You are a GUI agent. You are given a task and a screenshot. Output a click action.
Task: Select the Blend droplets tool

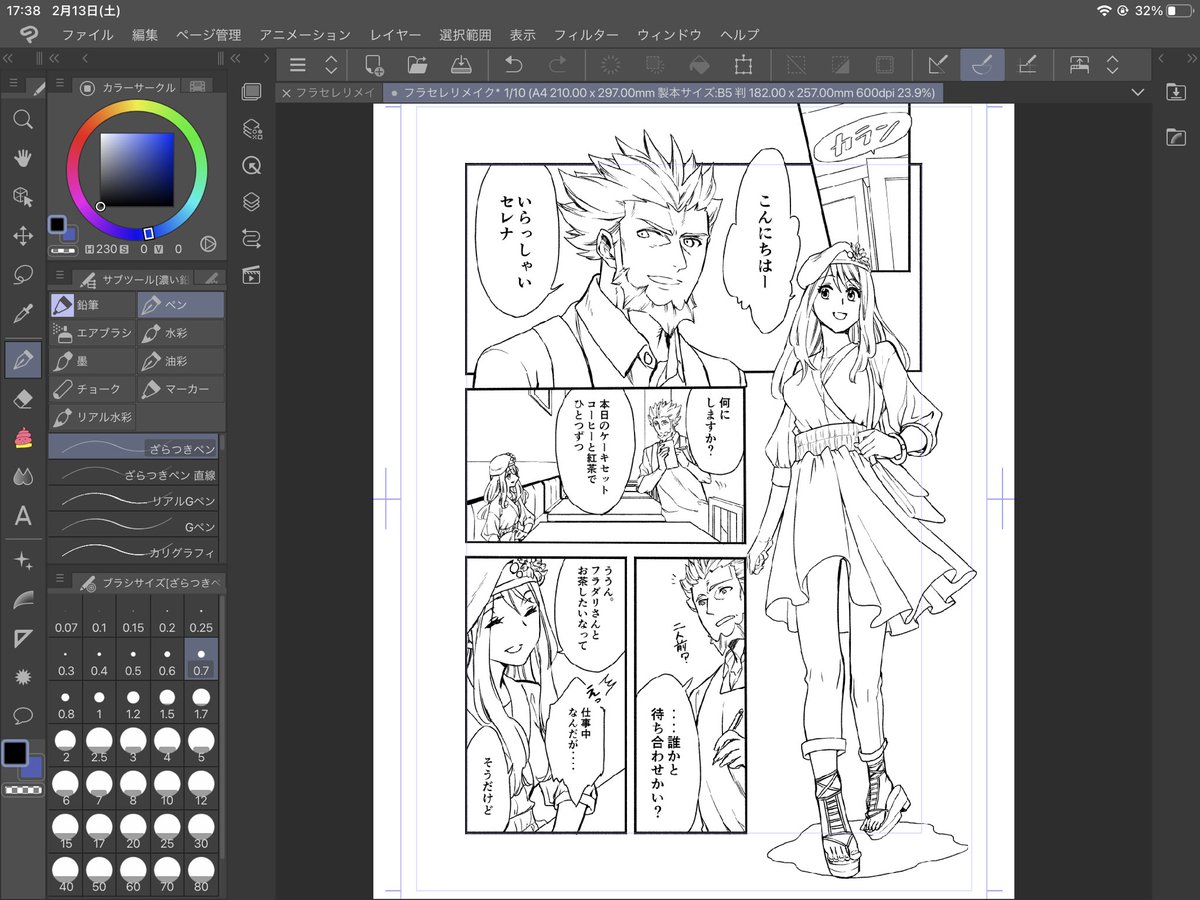tap(22, 477)
